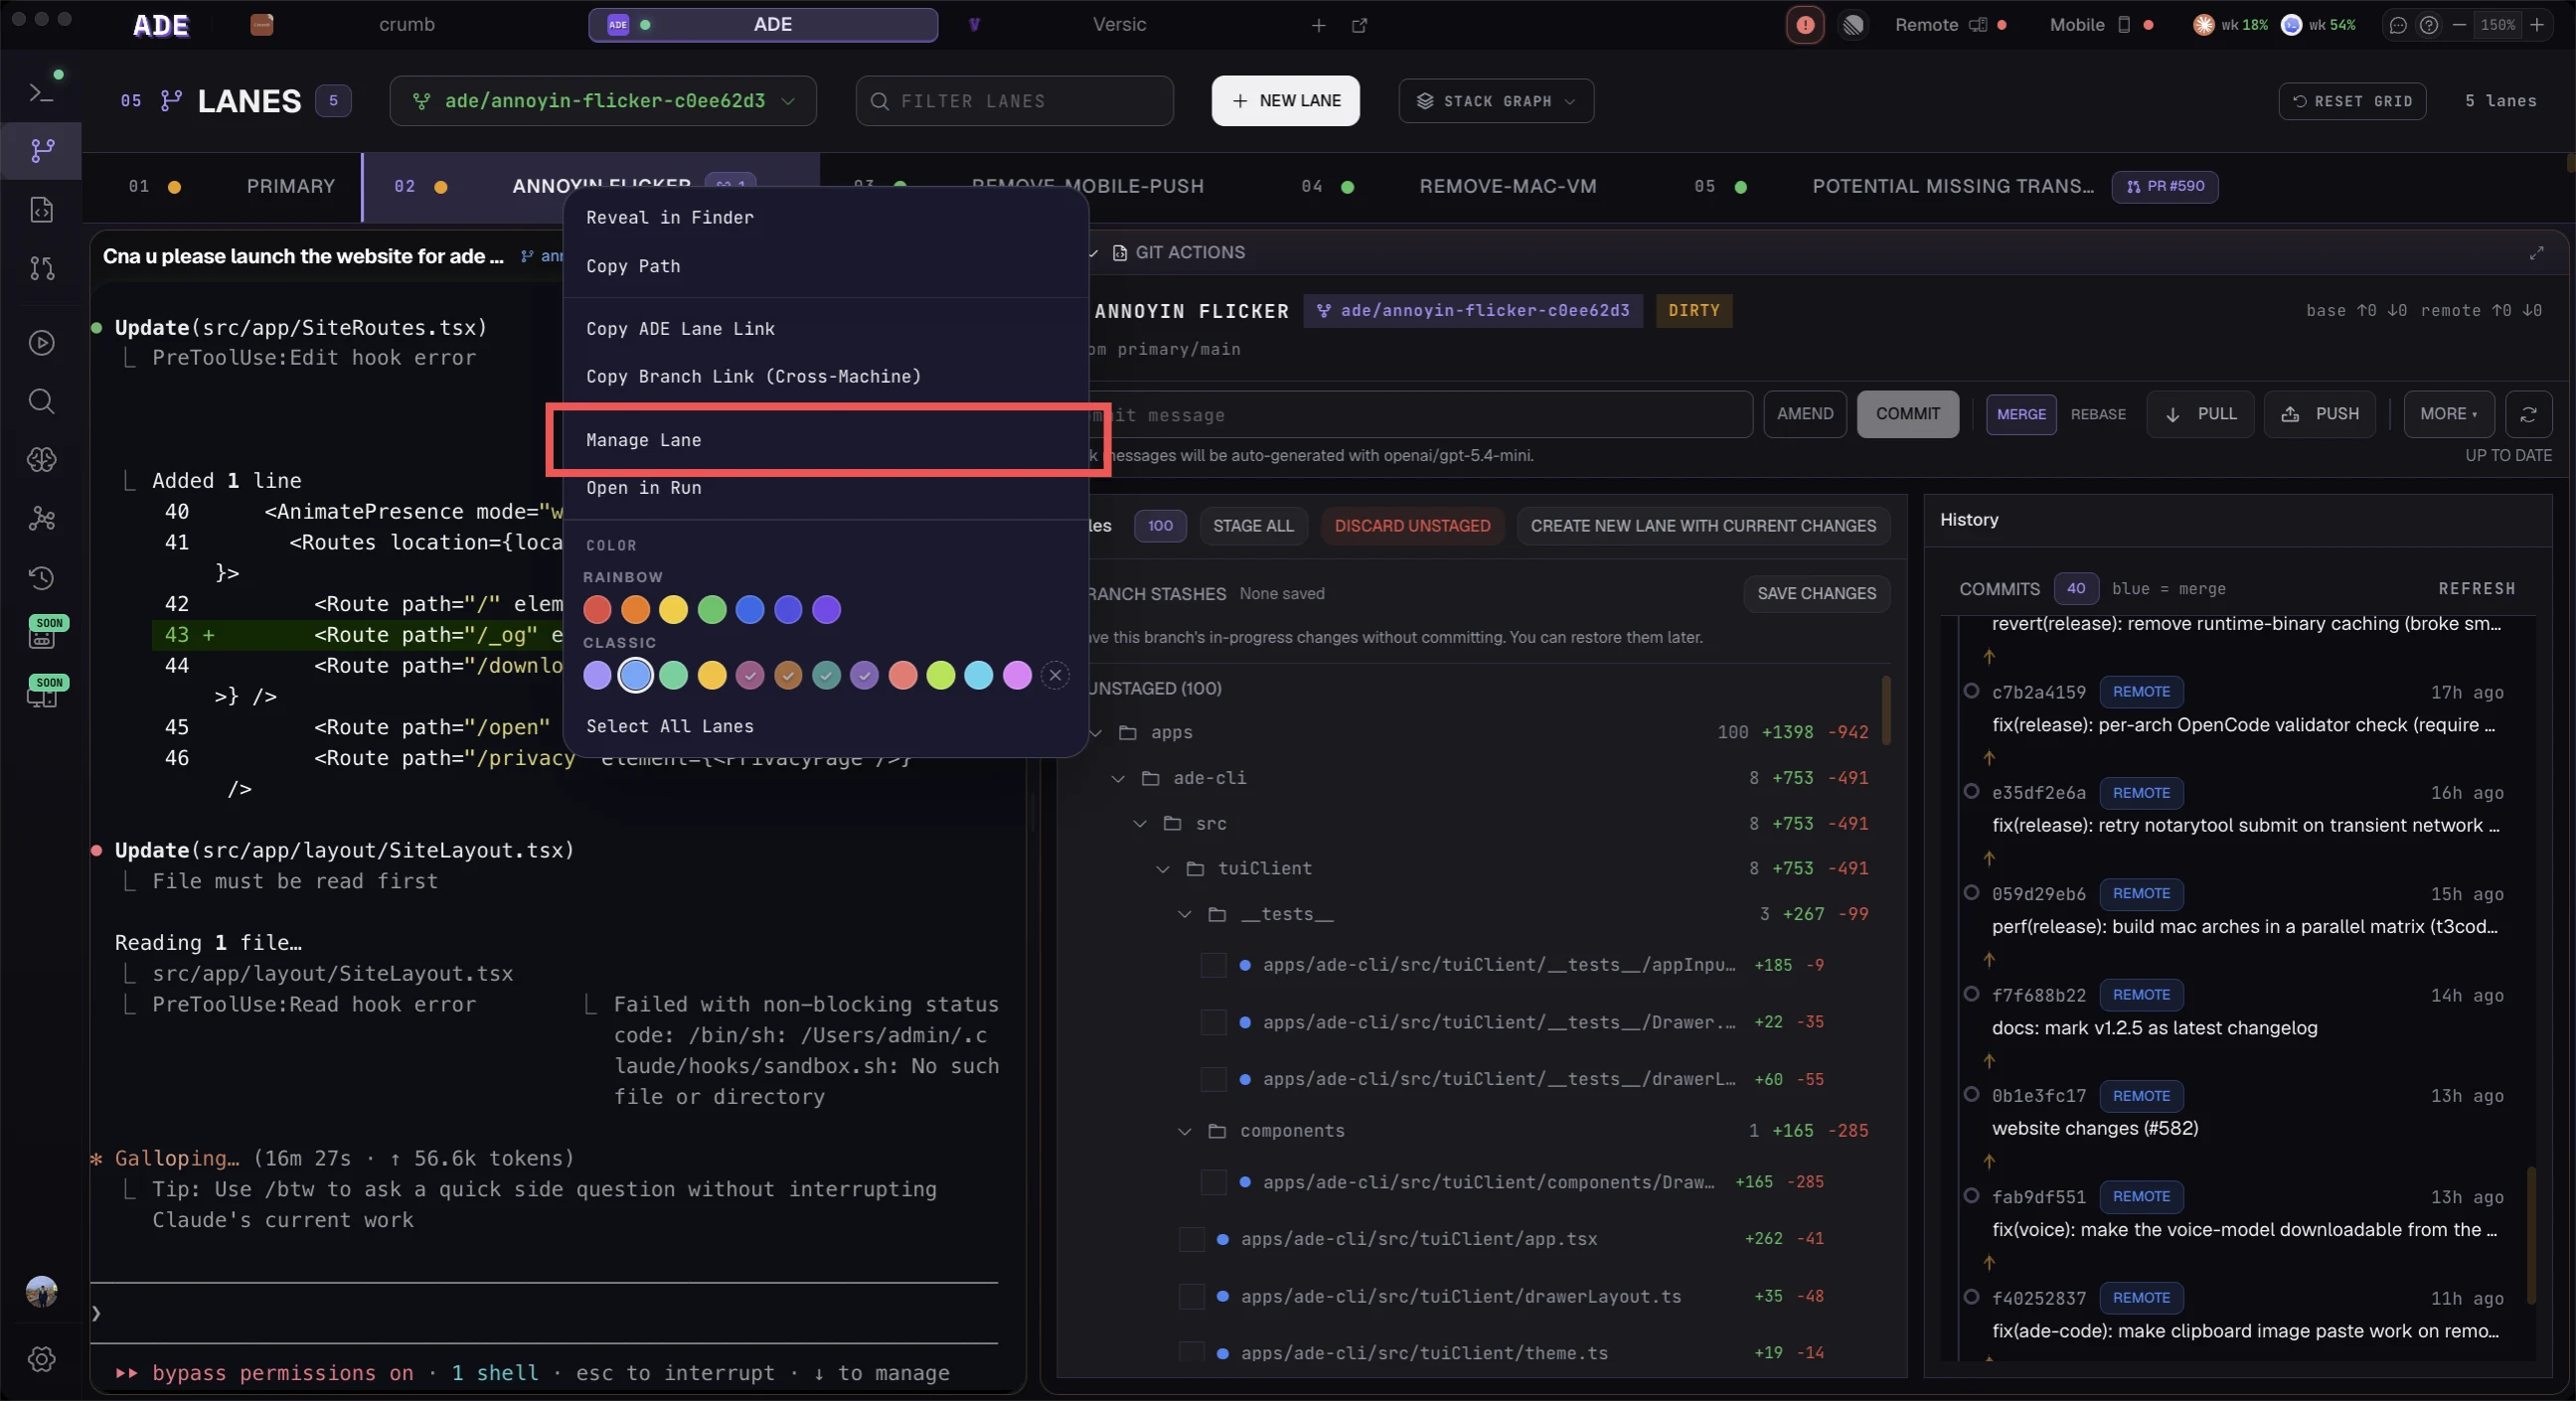This screenshot has width=2576, height=1401.
Task: Open the help question mark icon
Action: point(2428,25)
